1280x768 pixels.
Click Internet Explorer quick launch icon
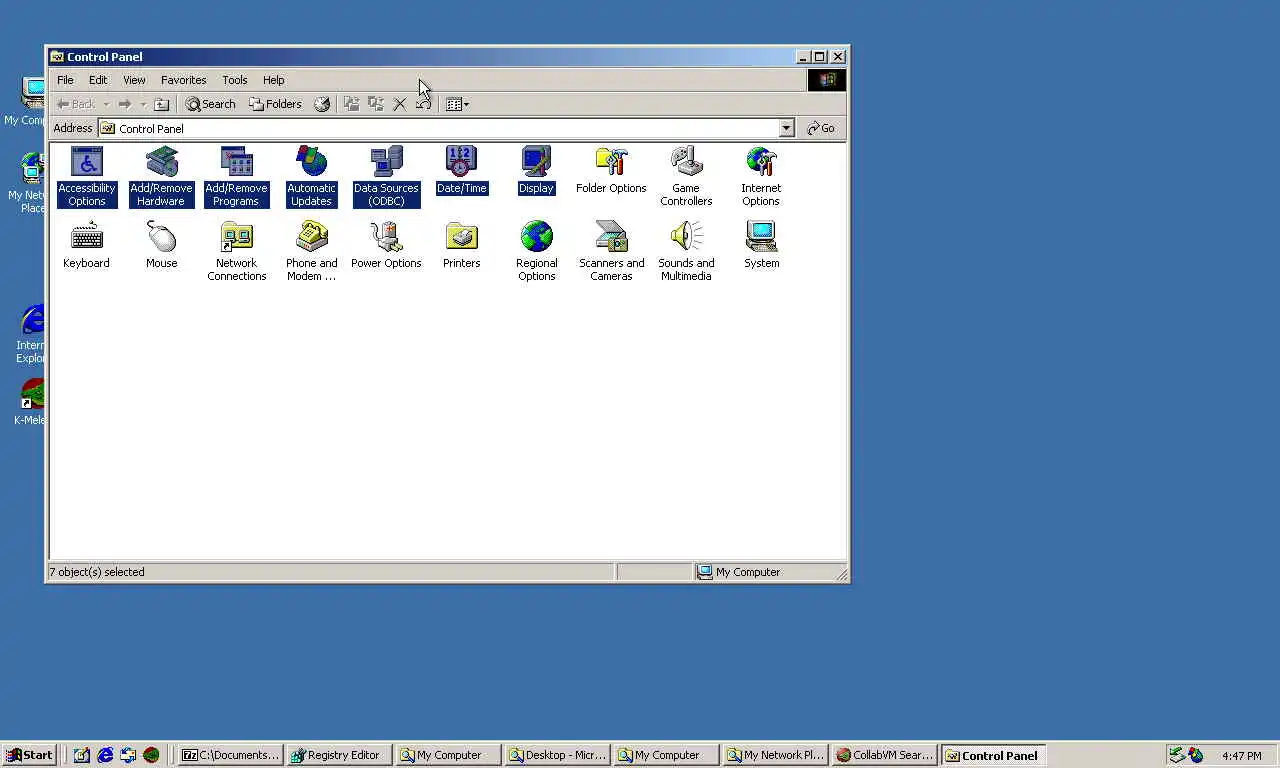click(x=105, y=755)
